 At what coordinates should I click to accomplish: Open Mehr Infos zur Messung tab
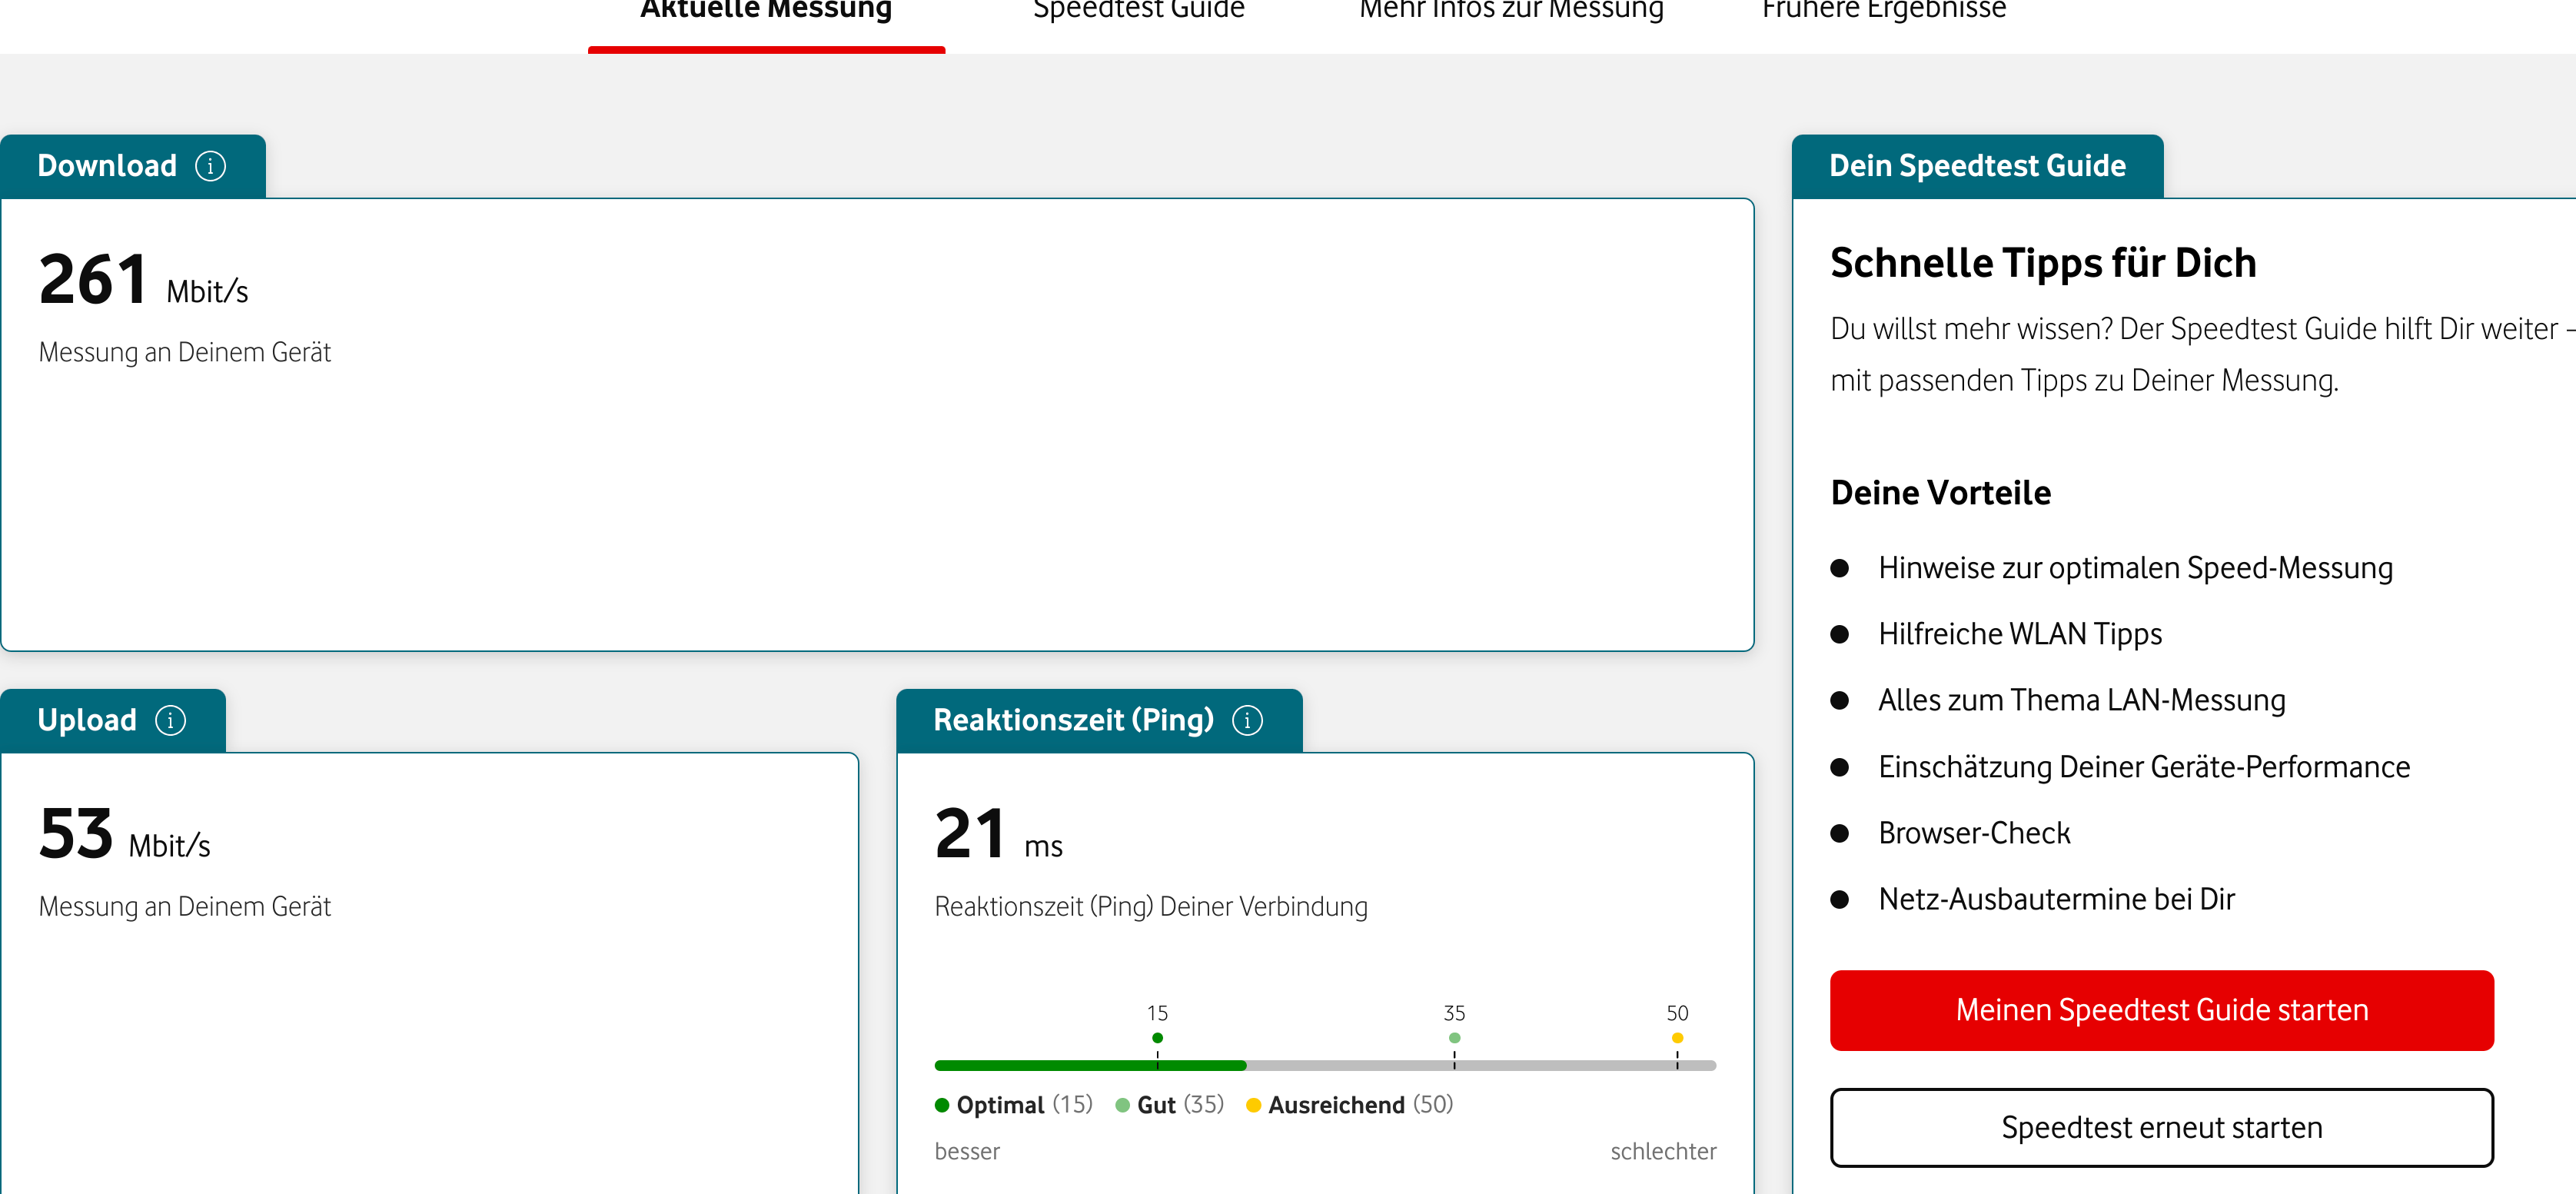tap(1511, 12)
